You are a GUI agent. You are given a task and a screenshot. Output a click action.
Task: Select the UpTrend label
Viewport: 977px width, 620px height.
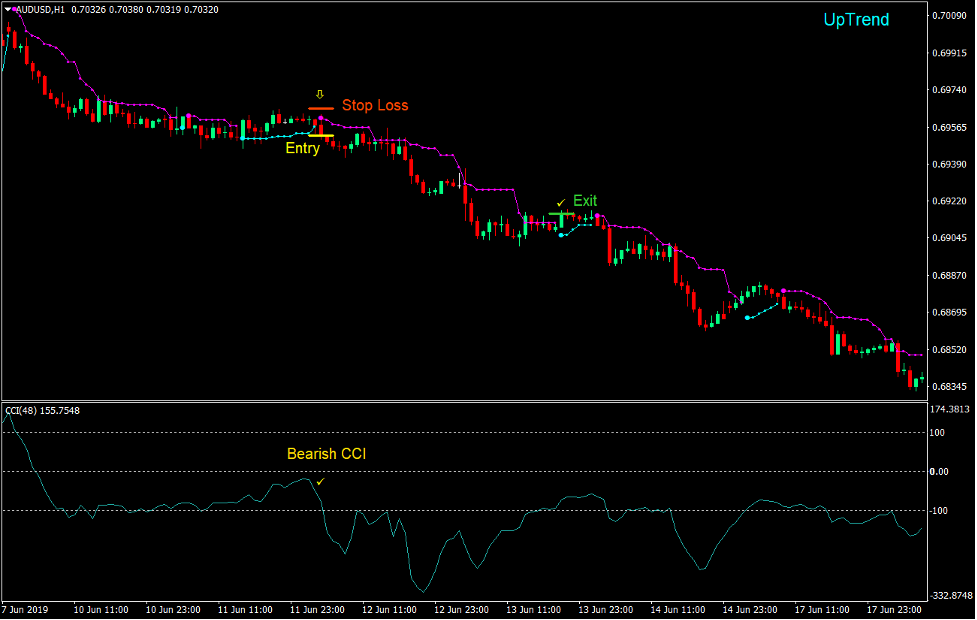tap(856, 20)
